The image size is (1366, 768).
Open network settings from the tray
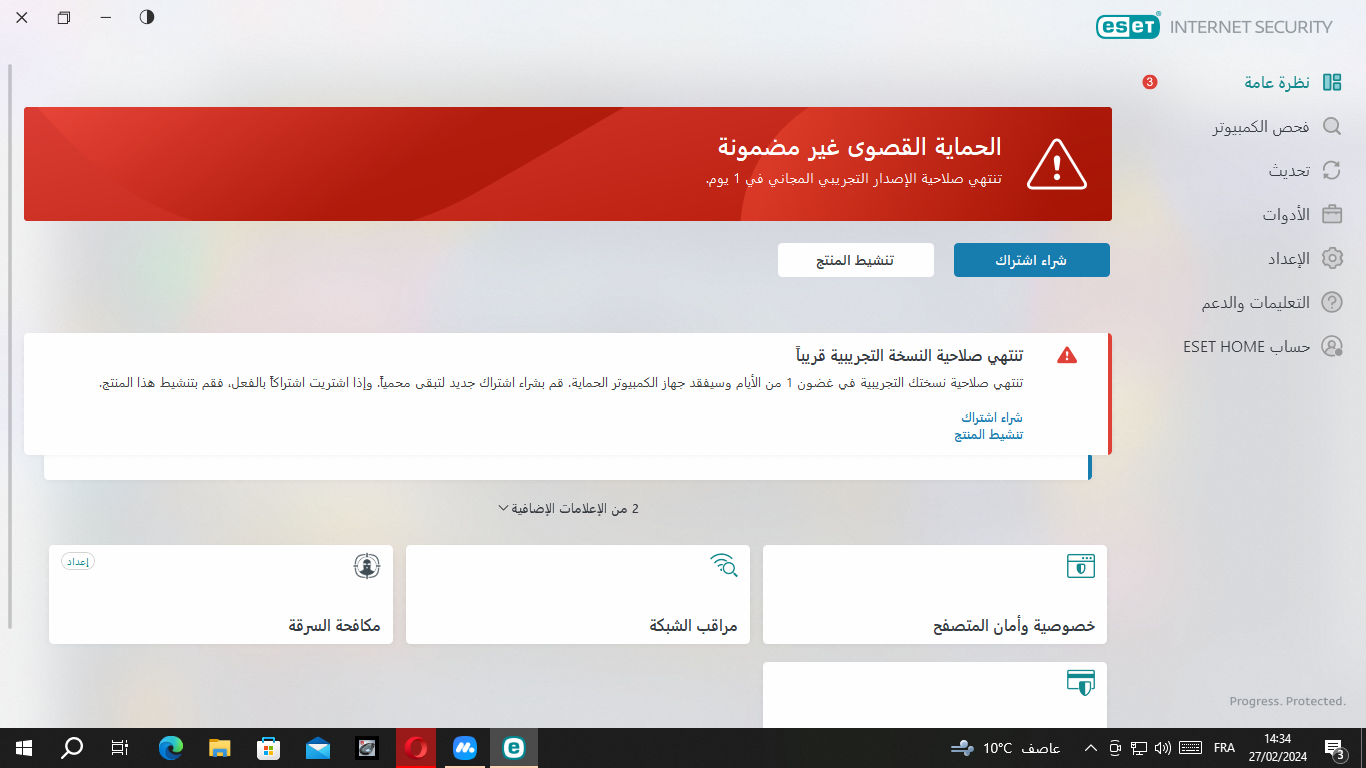click(x=1139, y=748)
